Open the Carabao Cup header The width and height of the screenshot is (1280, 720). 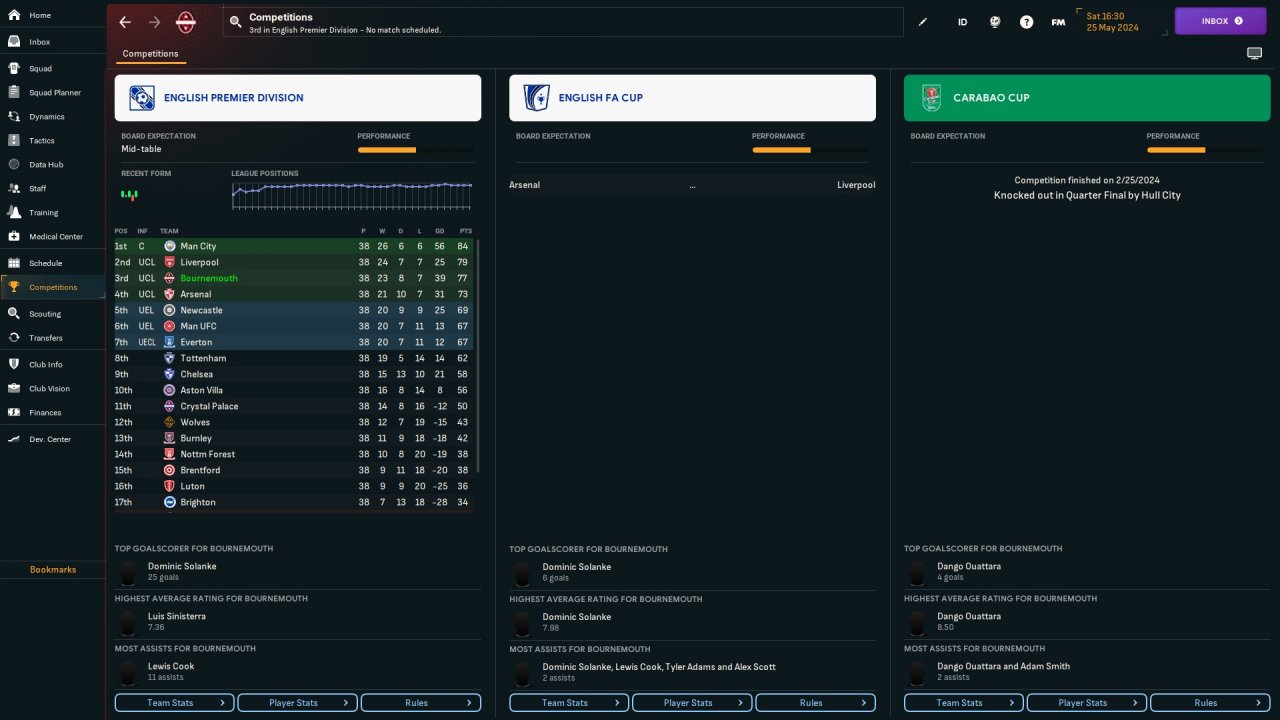click(1087, 98)
